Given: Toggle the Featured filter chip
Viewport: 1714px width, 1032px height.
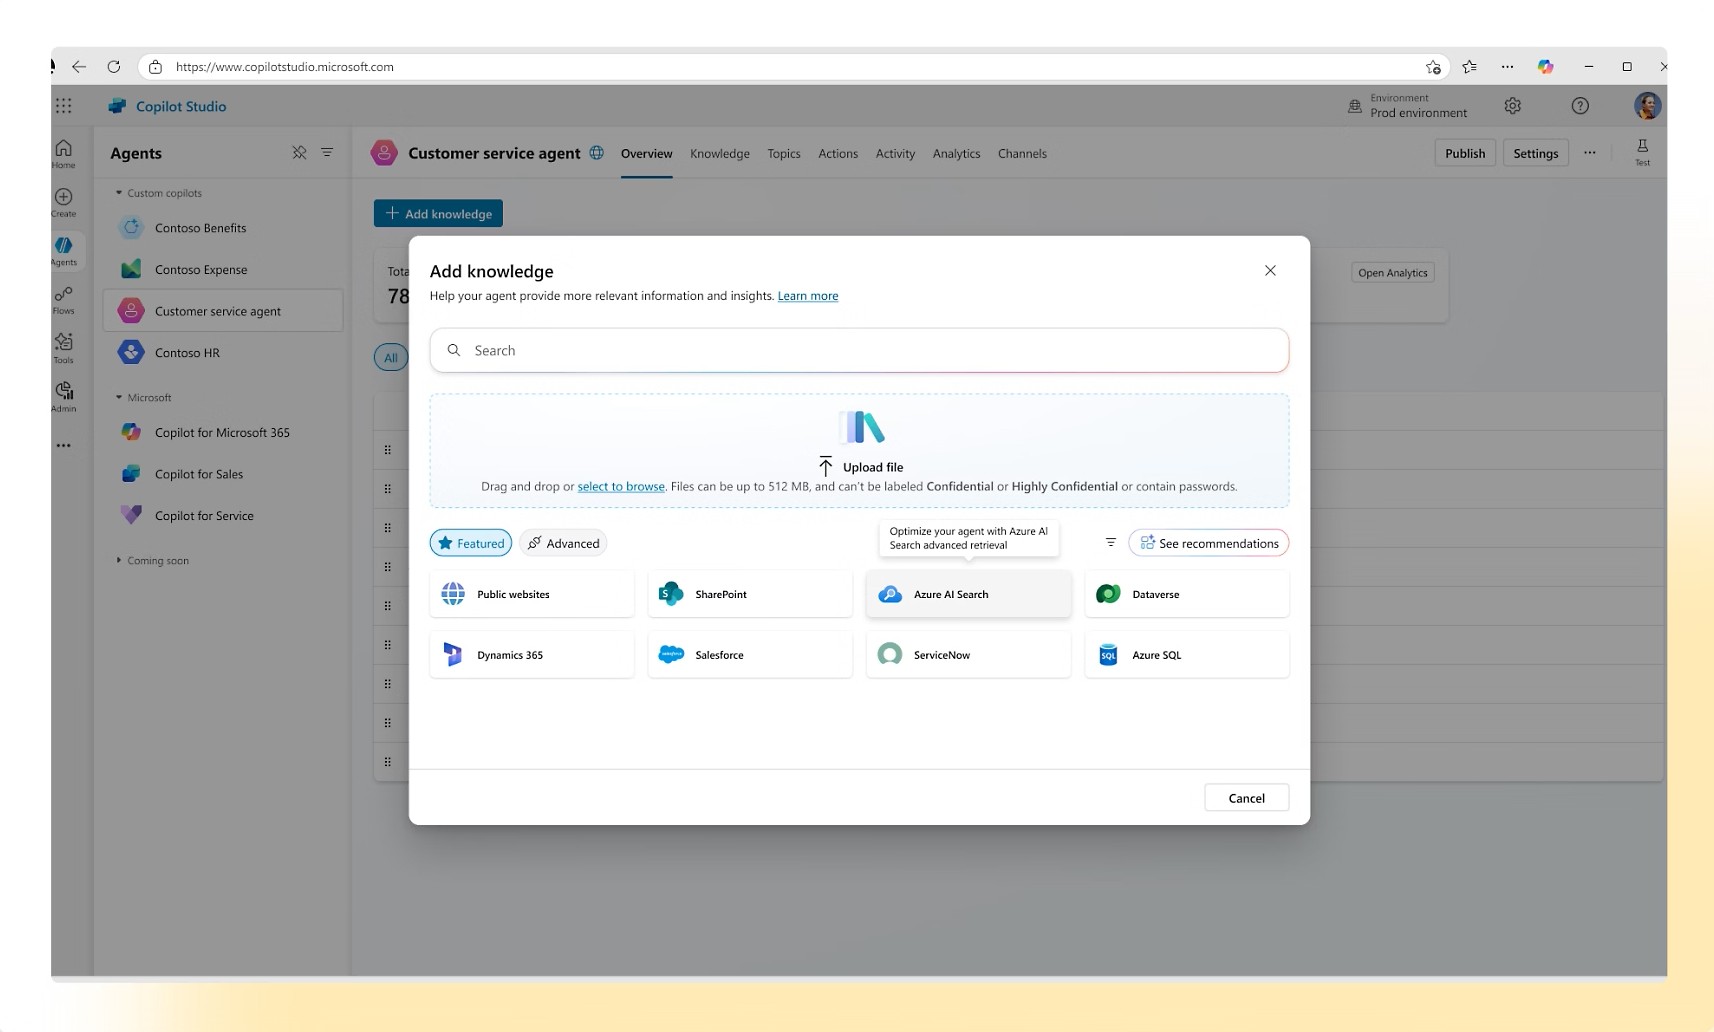Looking at the screenshot, I should pyautogui.click(x=471, y=543).
